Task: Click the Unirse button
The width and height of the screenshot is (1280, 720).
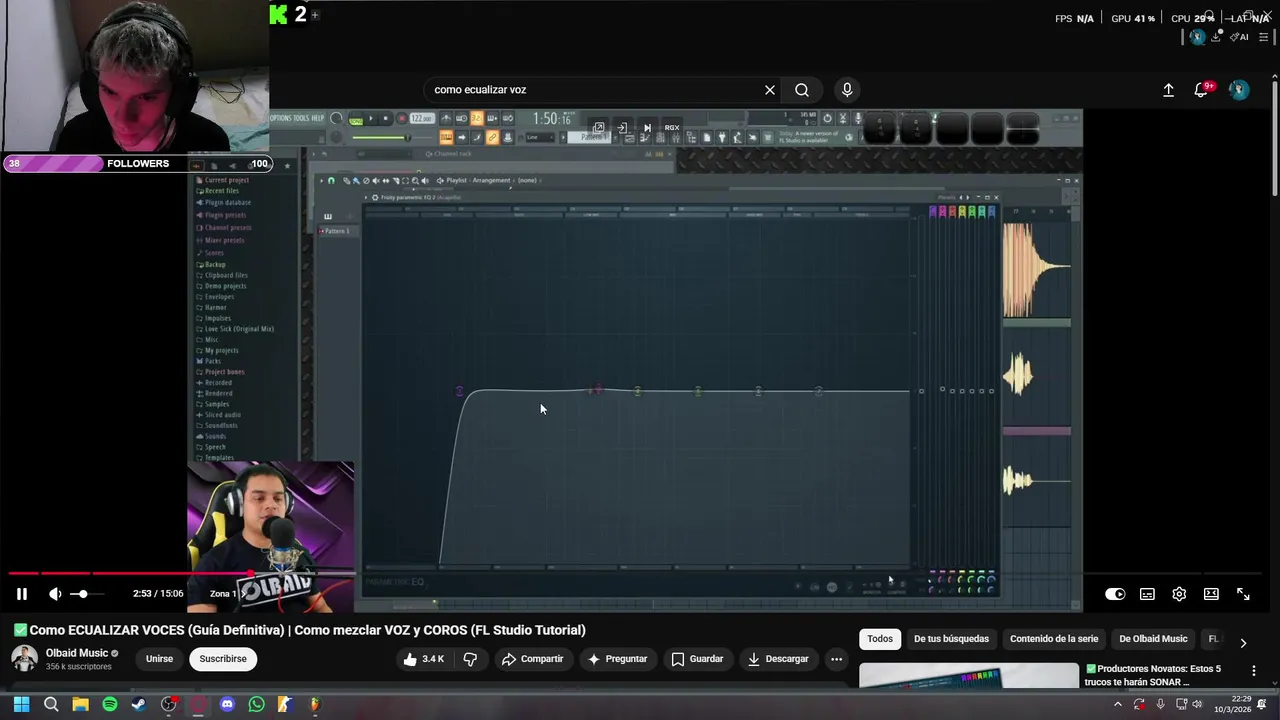Action: click(159, 659)
